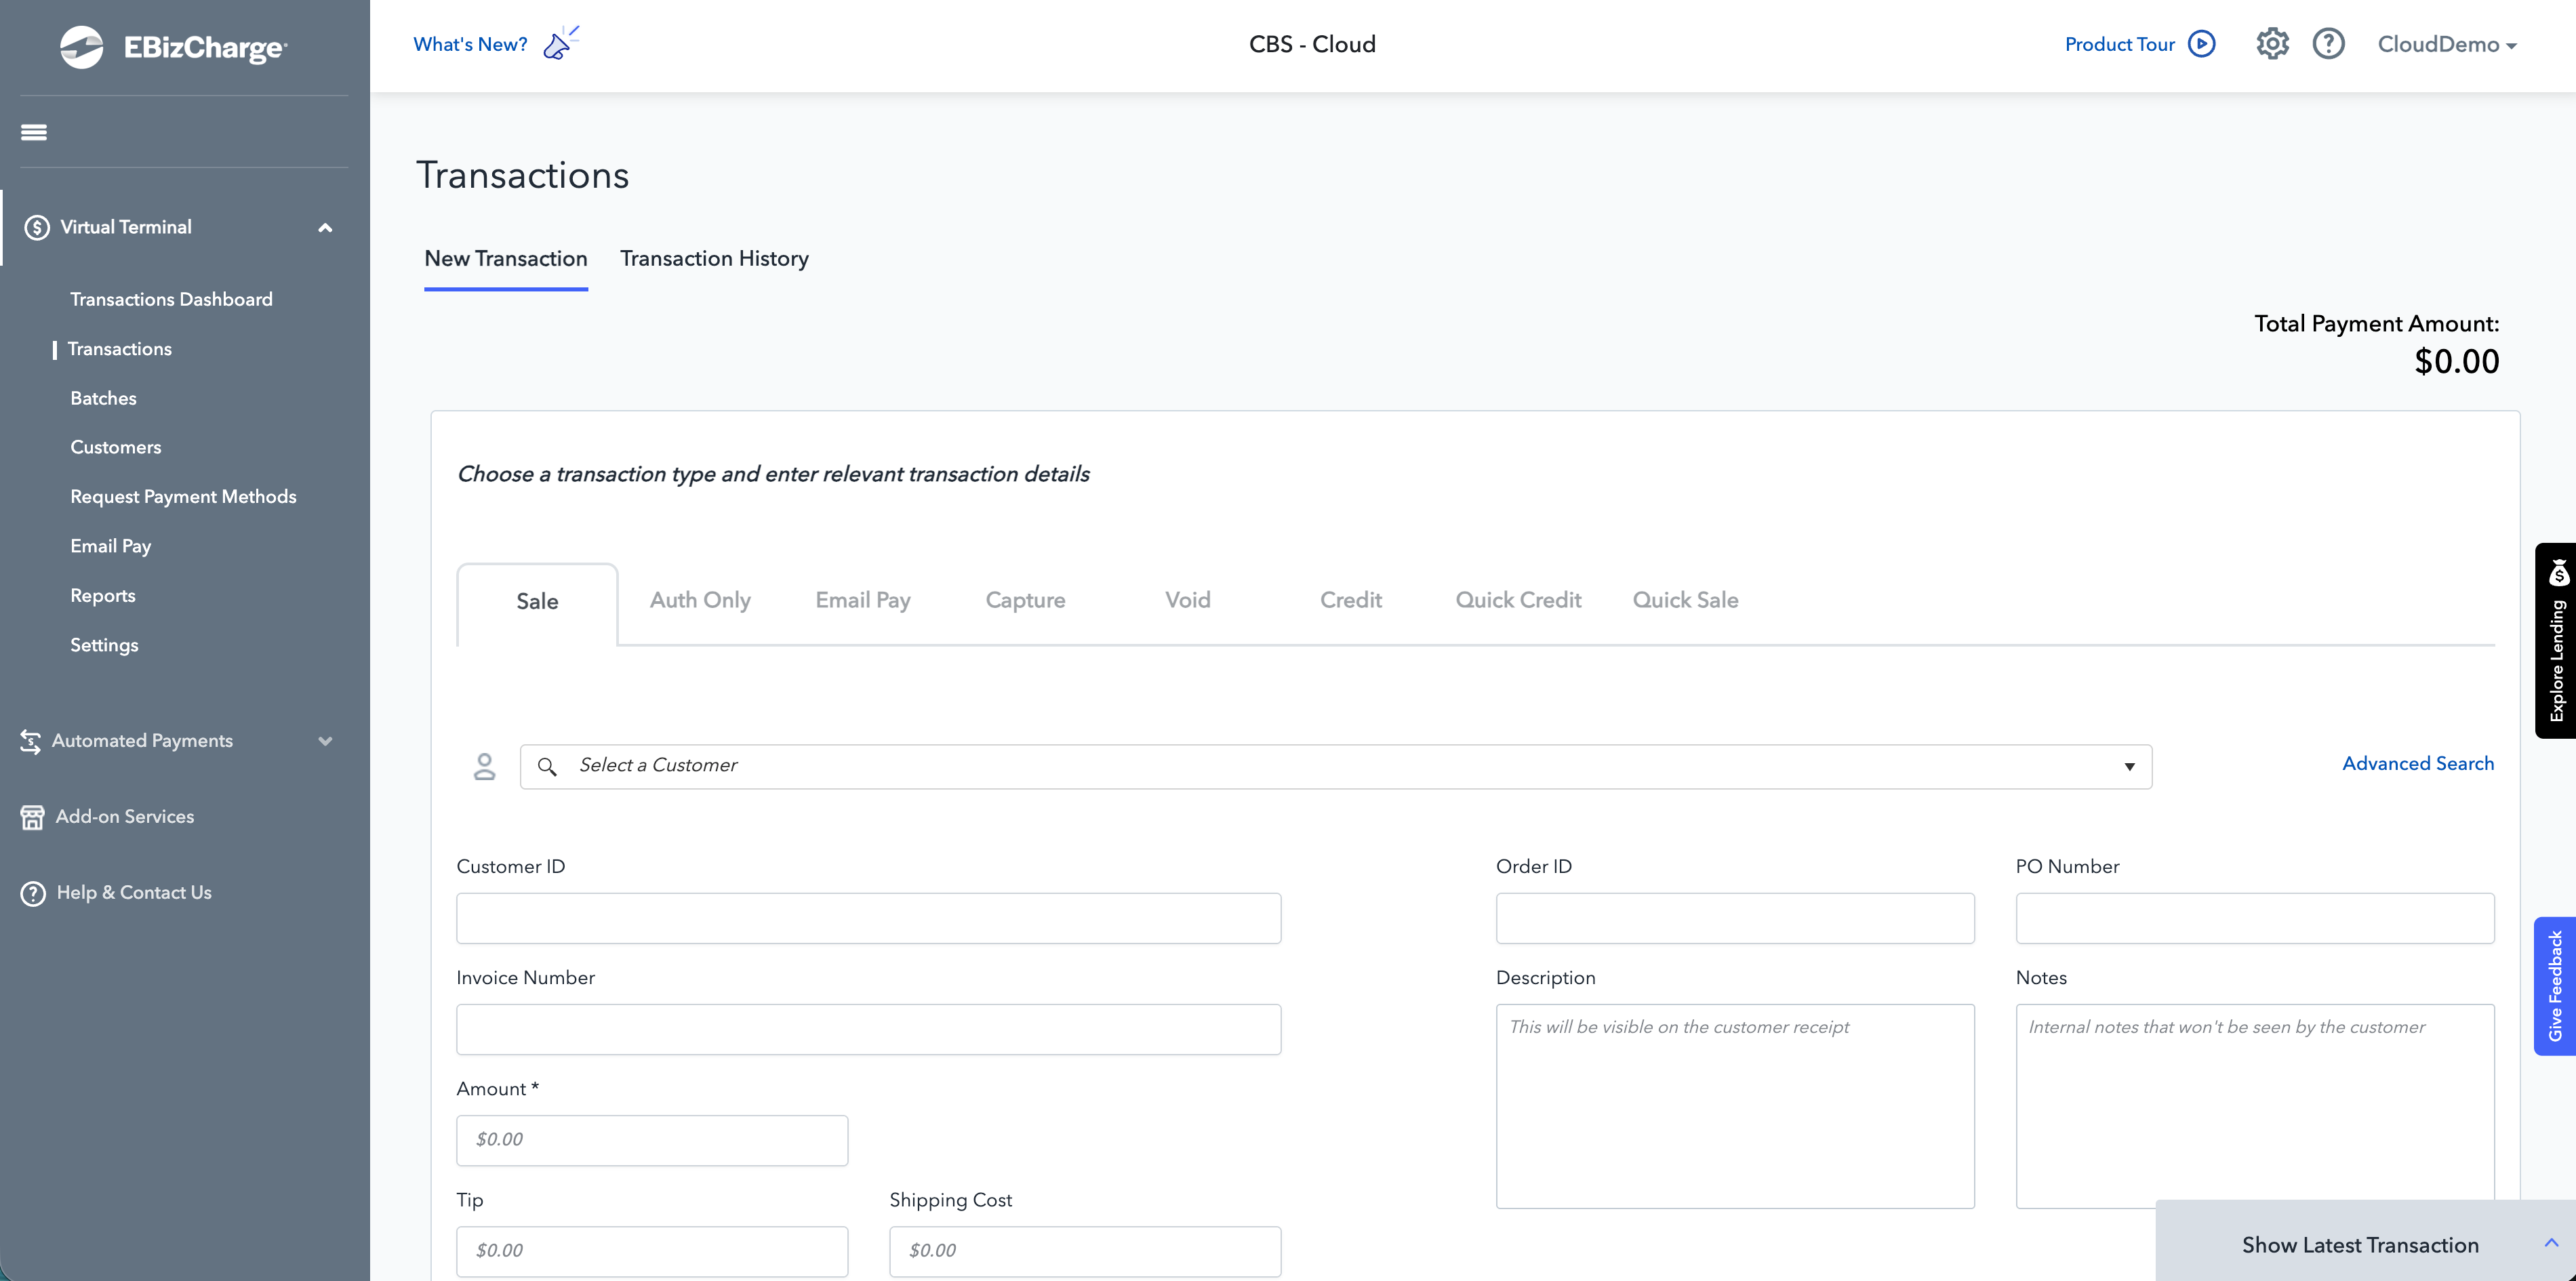This screenshot has width=2576, height=1281.
Task: Click the Virtual Terminal dollar icon
Action: (x=37, y=227)
